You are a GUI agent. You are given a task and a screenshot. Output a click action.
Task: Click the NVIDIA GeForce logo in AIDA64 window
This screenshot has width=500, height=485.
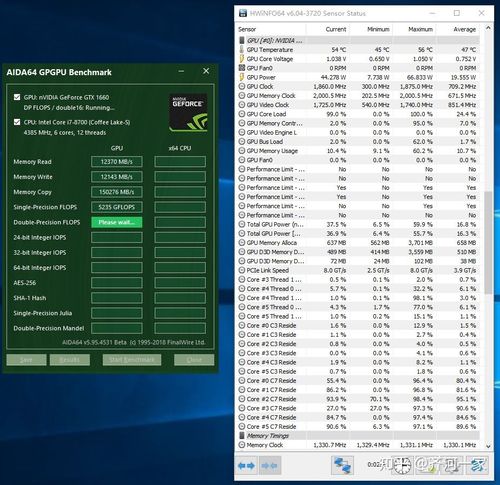point(188,113)
